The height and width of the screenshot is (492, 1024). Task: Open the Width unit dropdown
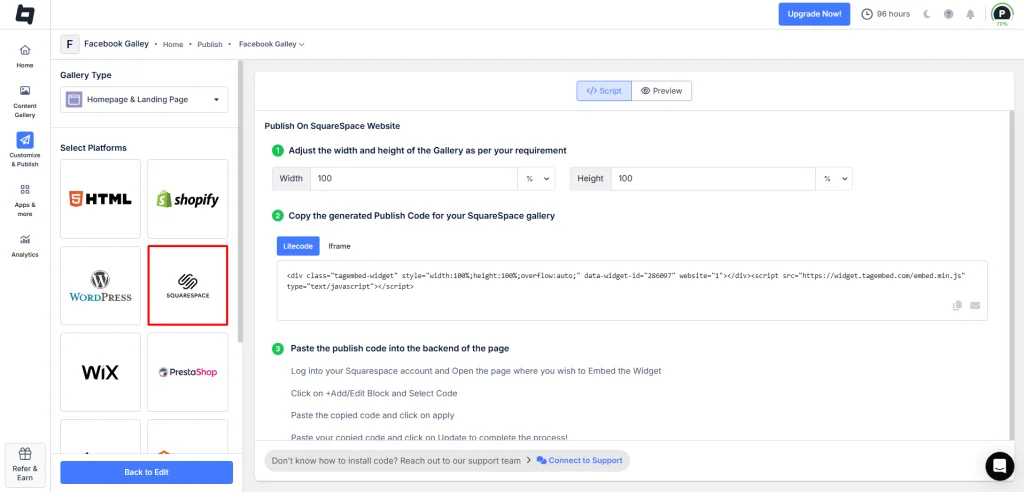[x=536, y=178]
